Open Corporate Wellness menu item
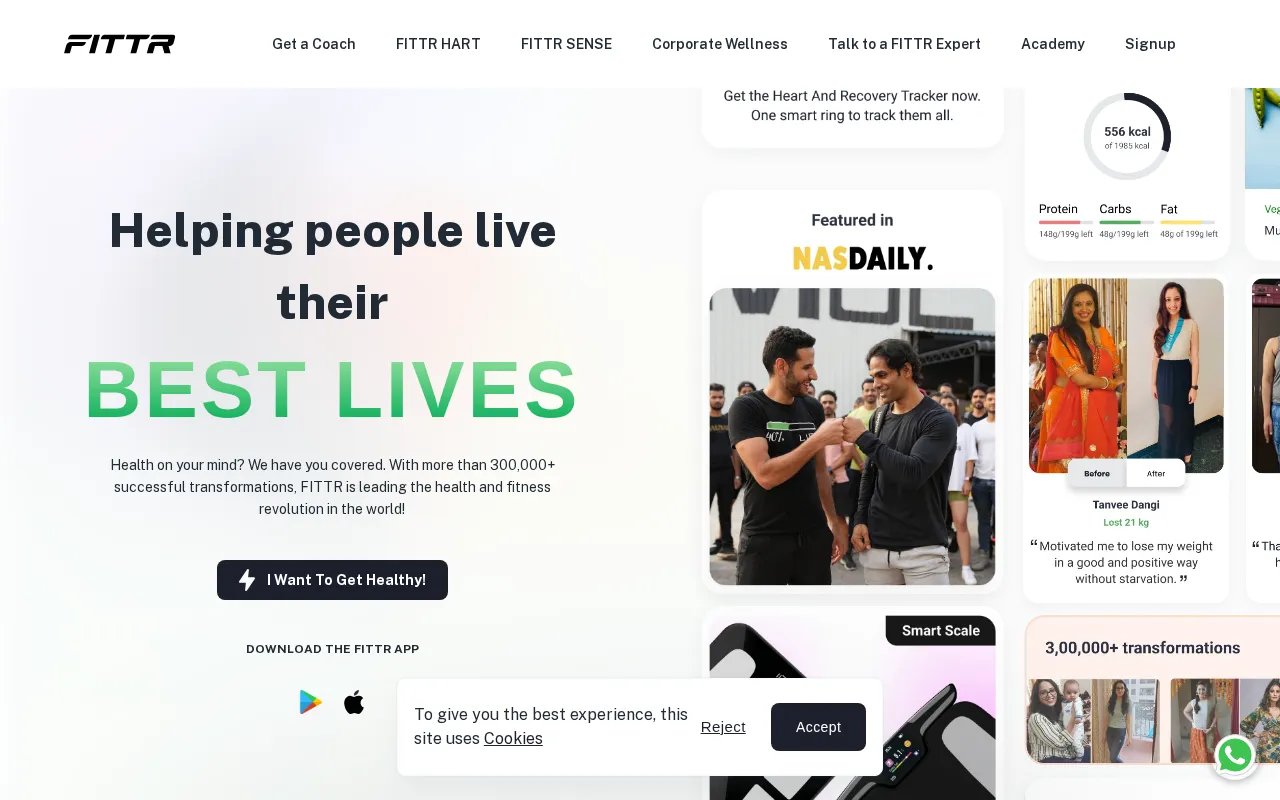This screenshot has width=1280, height=800. coord(720,44)
